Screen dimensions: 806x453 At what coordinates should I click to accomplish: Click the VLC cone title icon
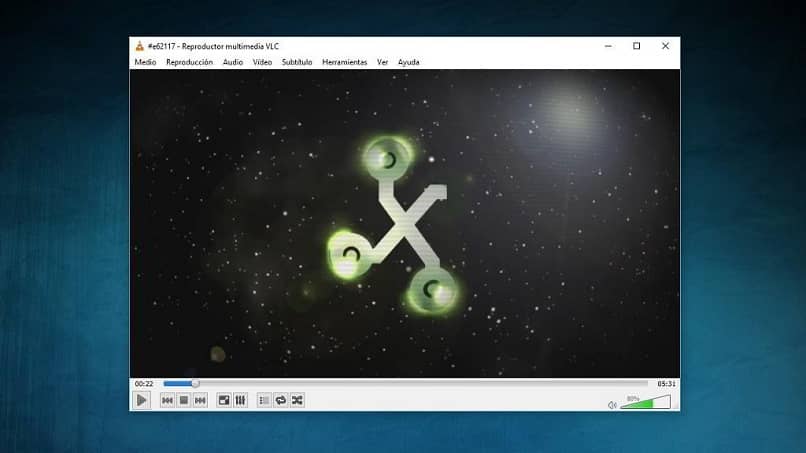pyautogui.click(x=139, y=46)
